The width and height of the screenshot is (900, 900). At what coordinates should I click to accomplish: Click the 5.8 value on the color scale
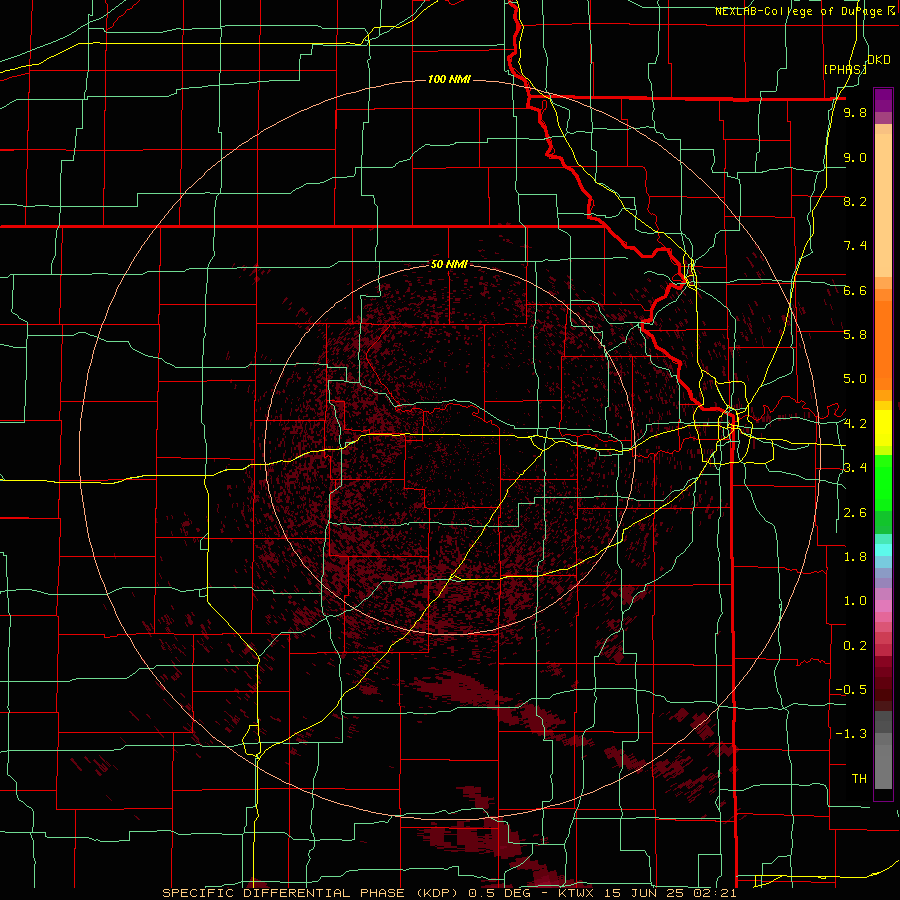[x=855, y=335]
